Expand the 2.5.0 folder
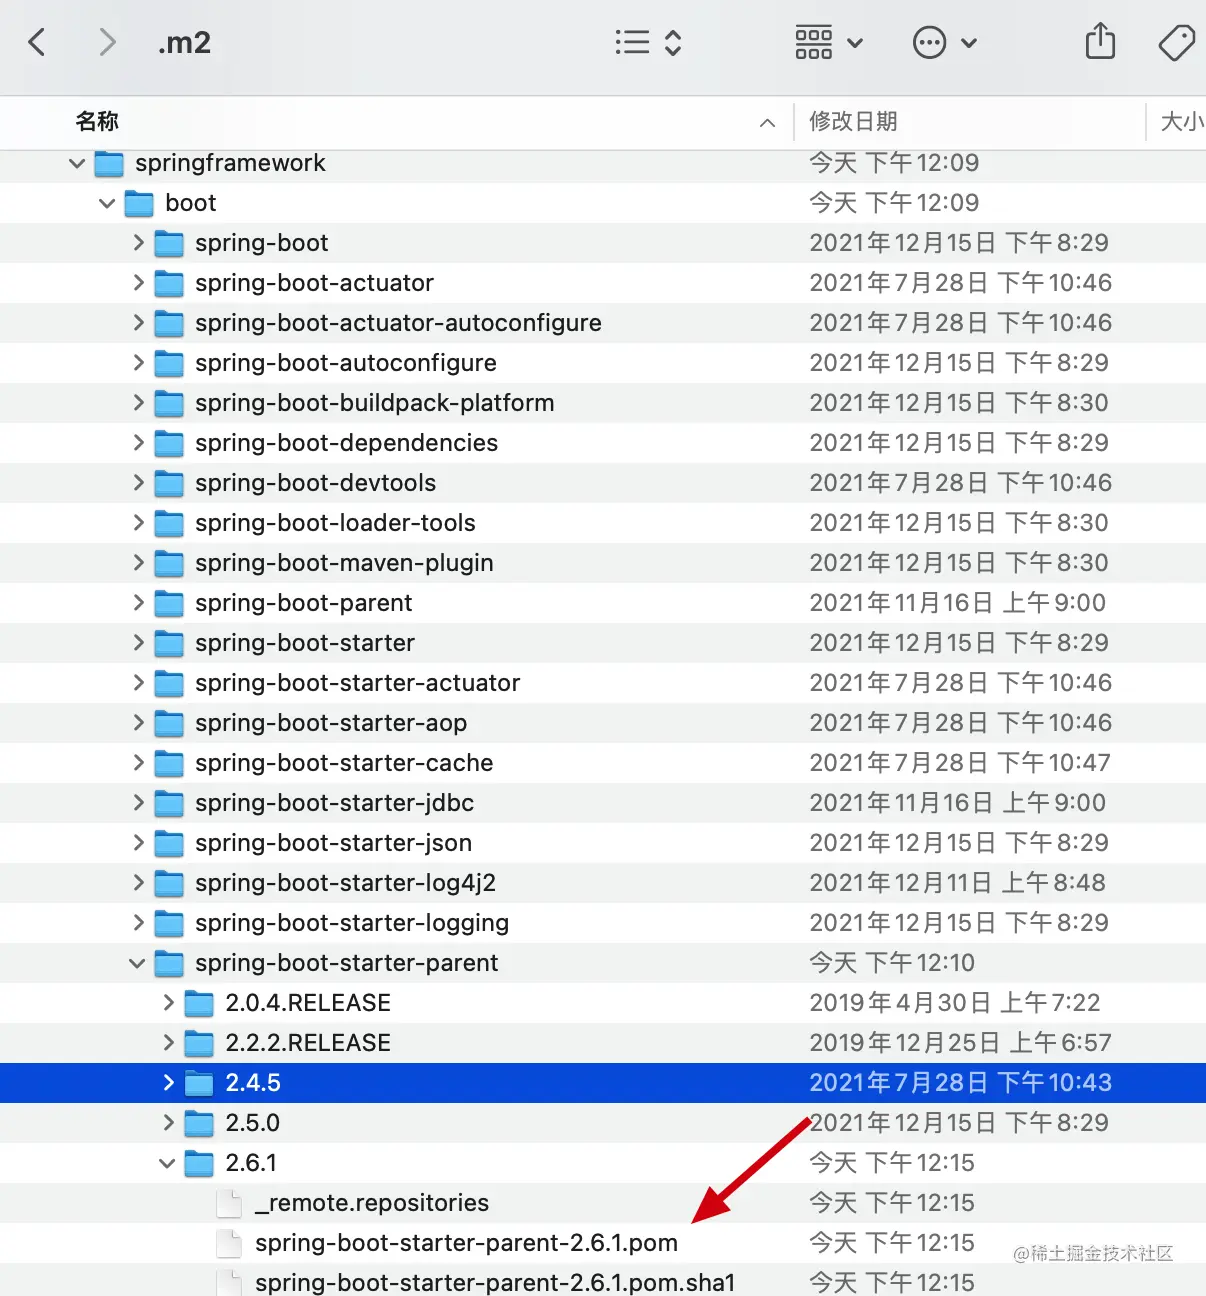 pyautogui.click(x=168, y=1123)
